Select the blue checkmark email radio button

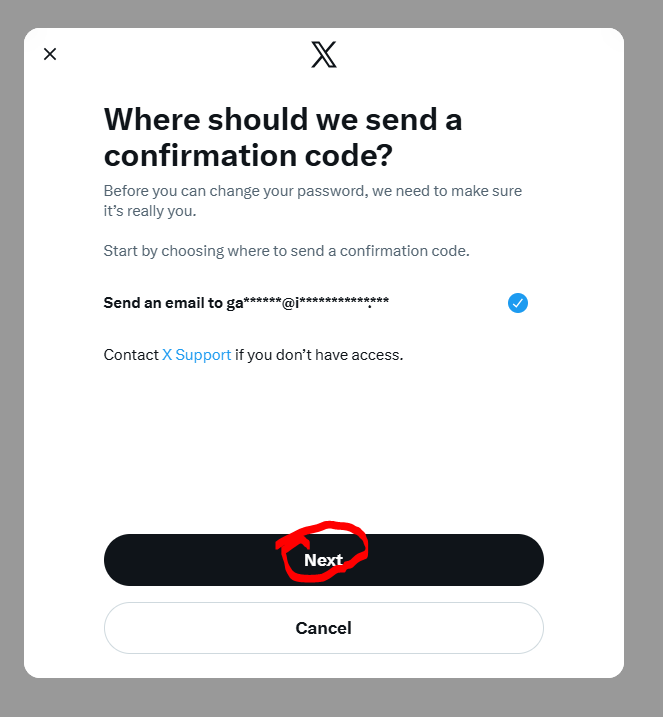pos(517,303)
